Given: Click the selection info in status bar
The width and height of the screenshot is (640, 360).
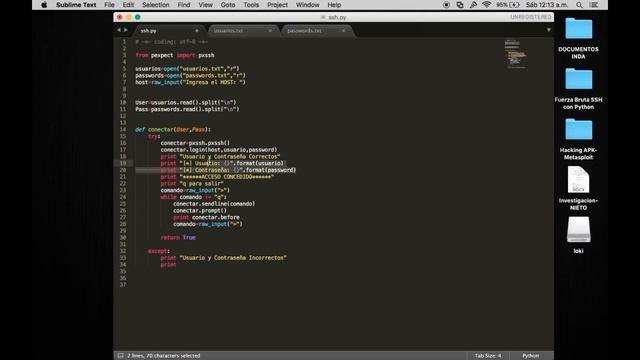Looking at the screenshot, I should tap(164, 356).
